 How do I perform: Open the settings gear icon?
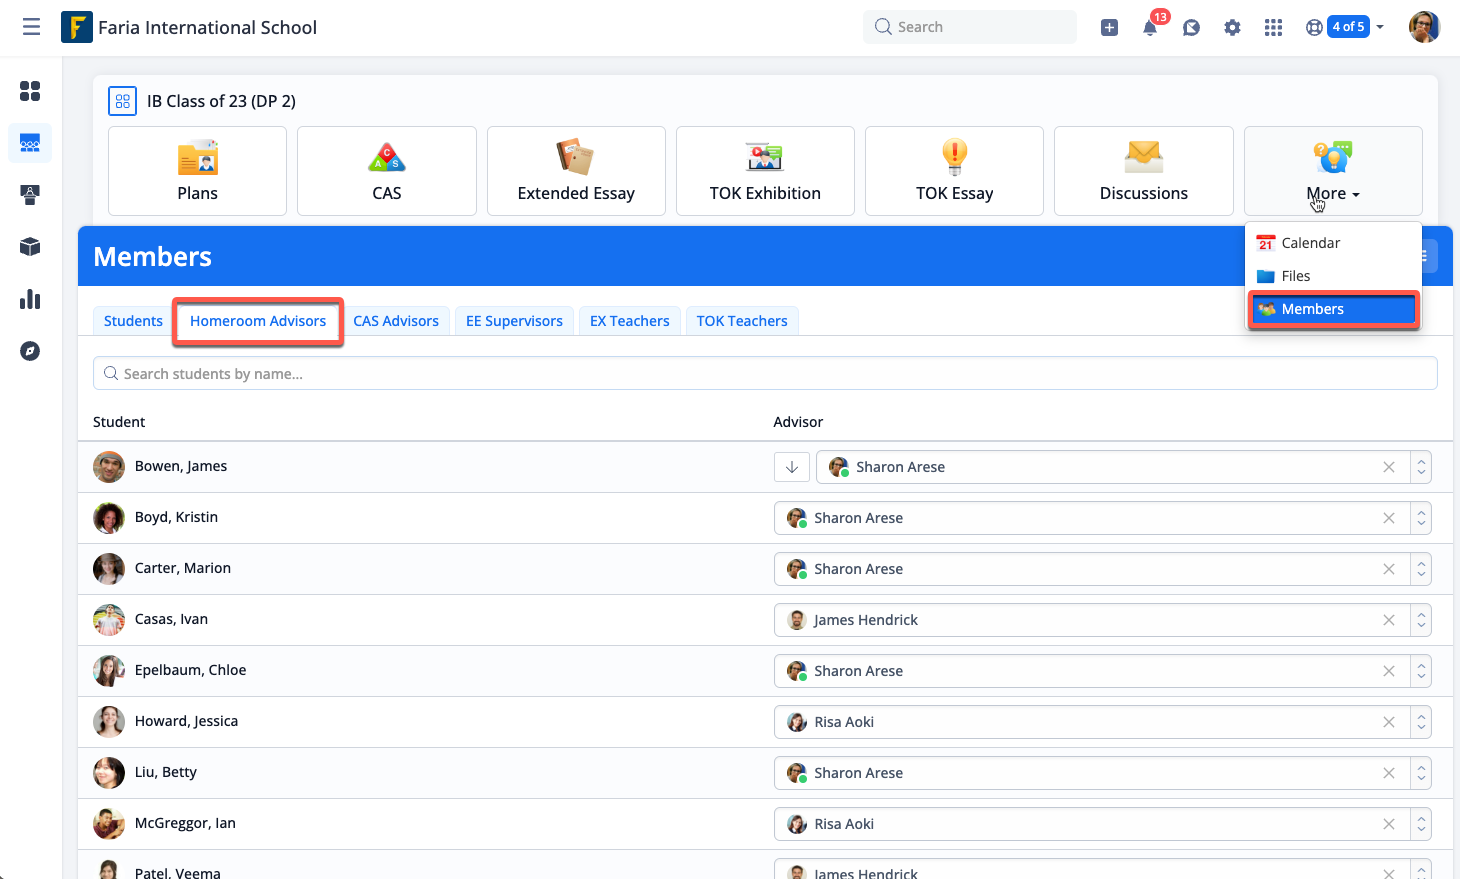tap(1232, 28)
